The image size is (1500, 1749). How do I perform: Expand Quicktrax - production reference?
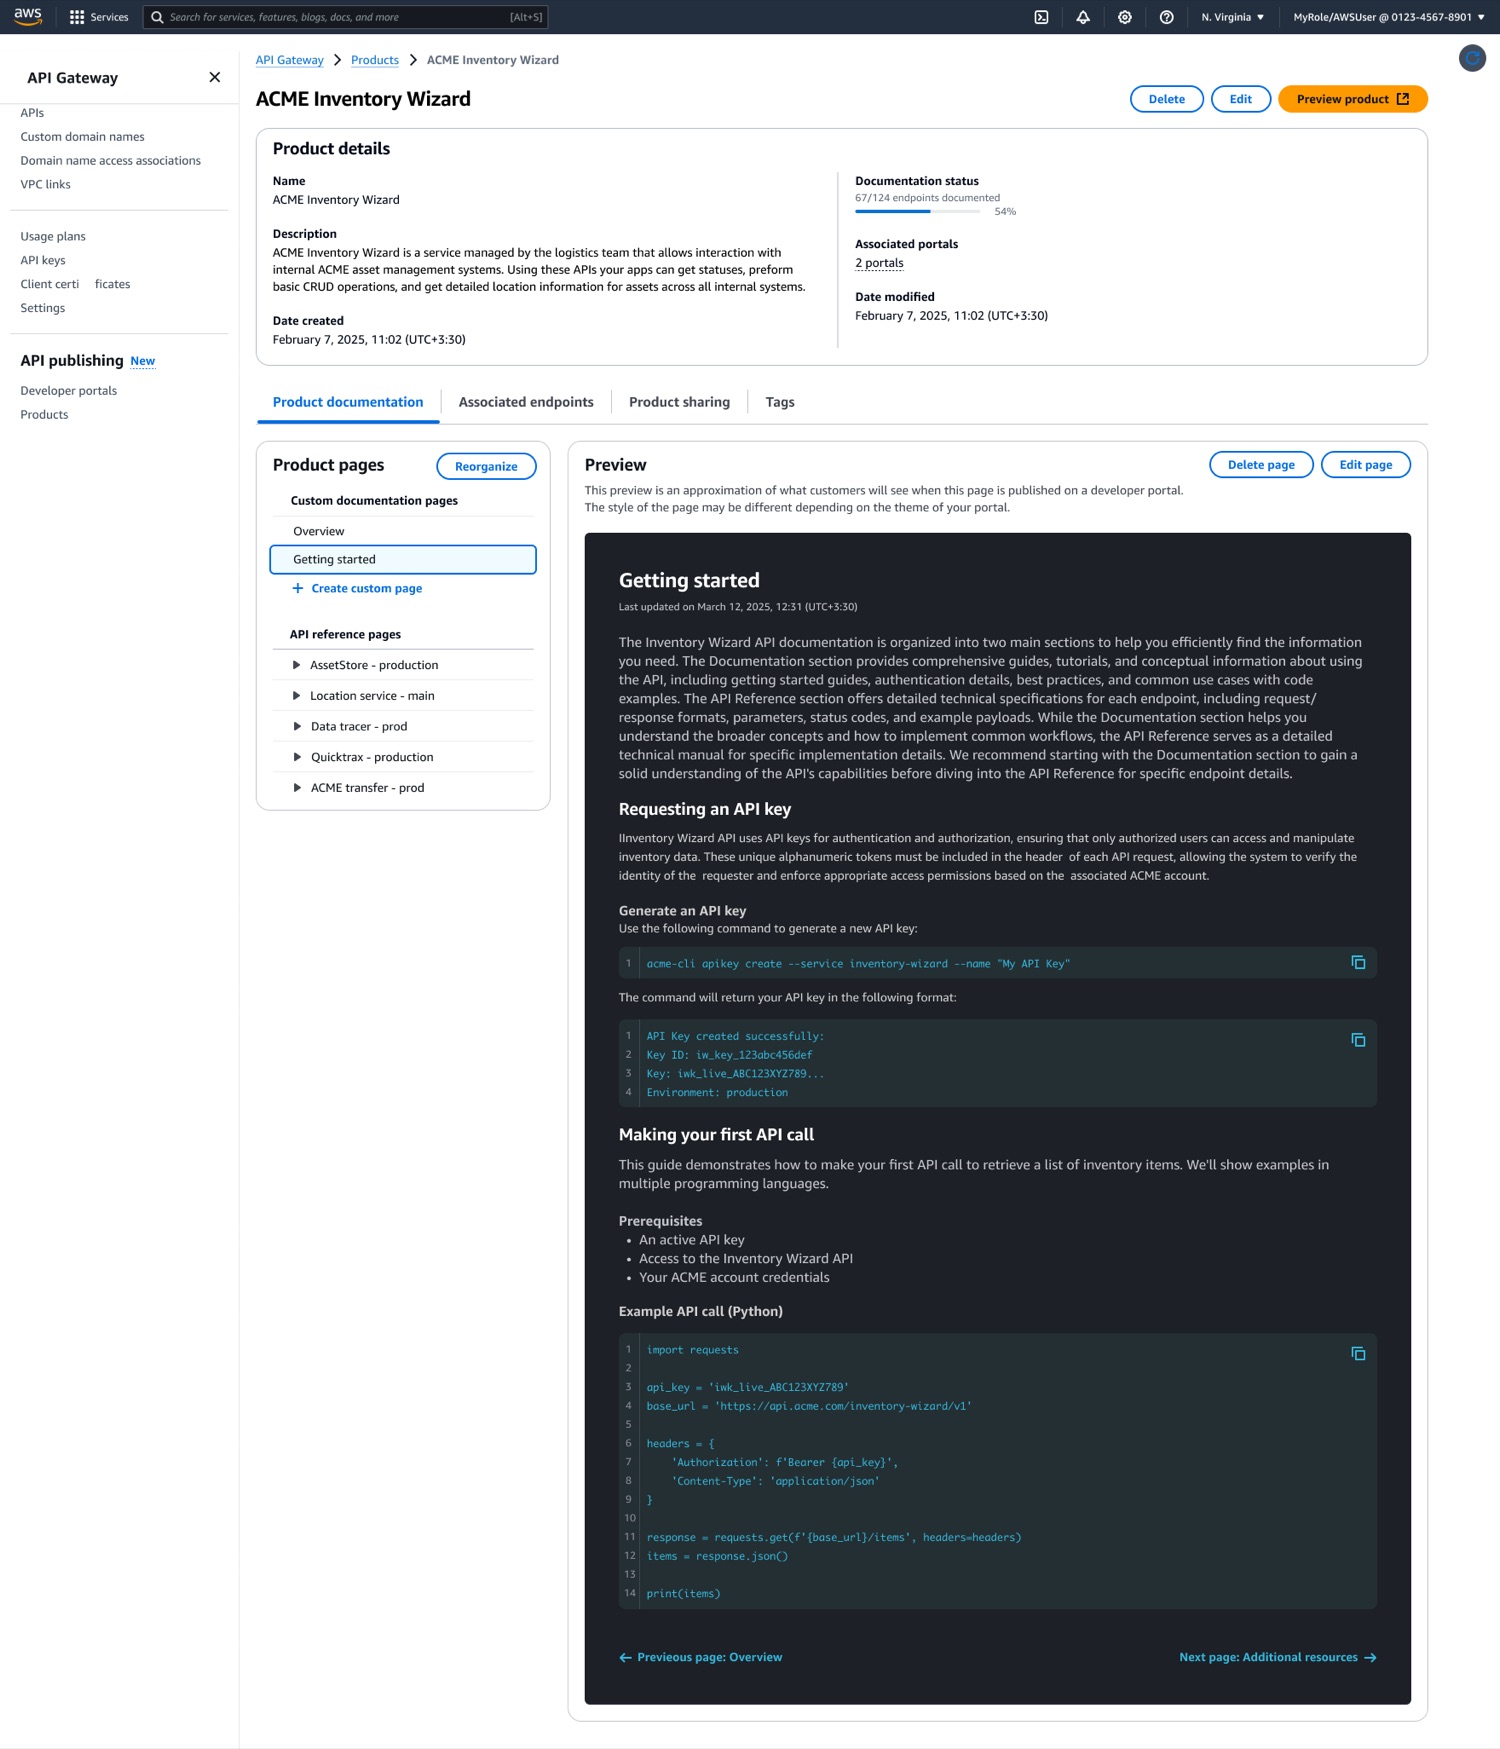(x=296, y=757)
